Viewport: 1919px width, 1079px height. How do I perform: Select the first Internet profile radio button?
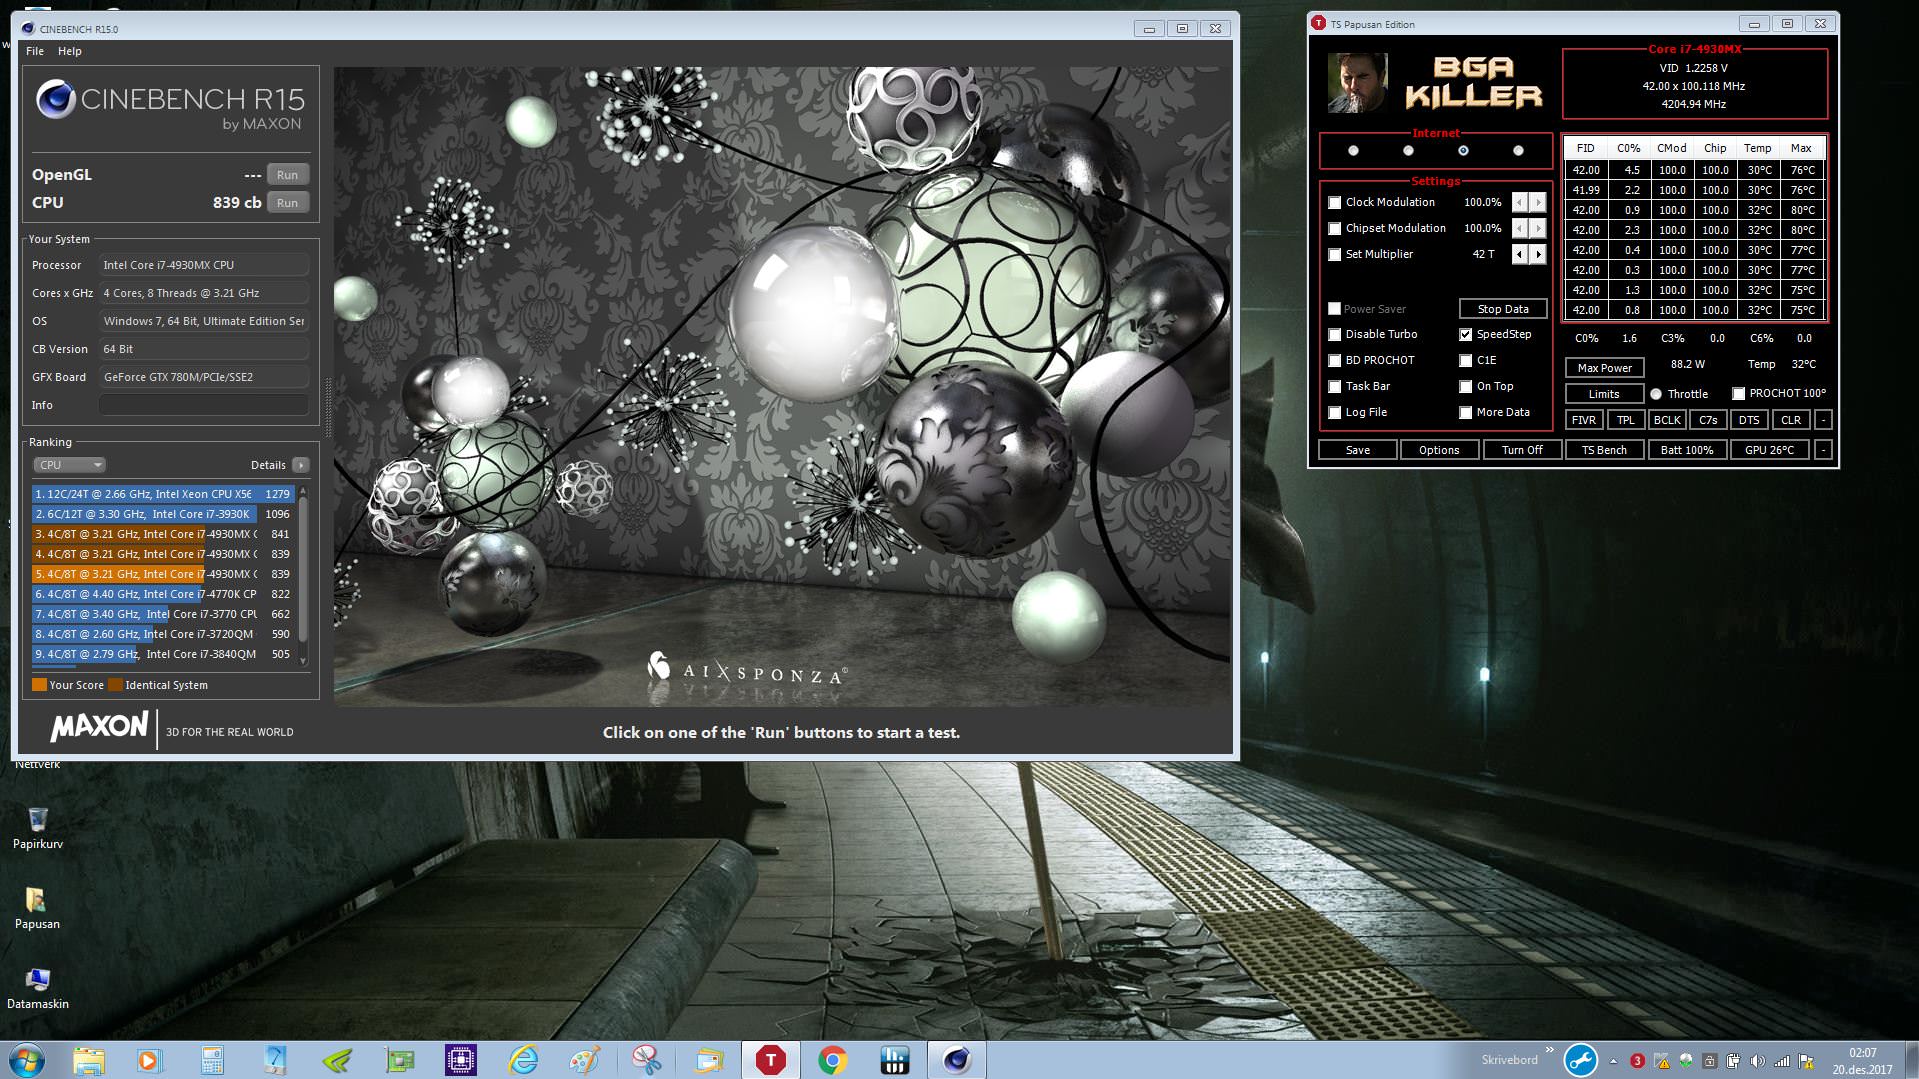pyautogui.click(x=1353, y=151)
